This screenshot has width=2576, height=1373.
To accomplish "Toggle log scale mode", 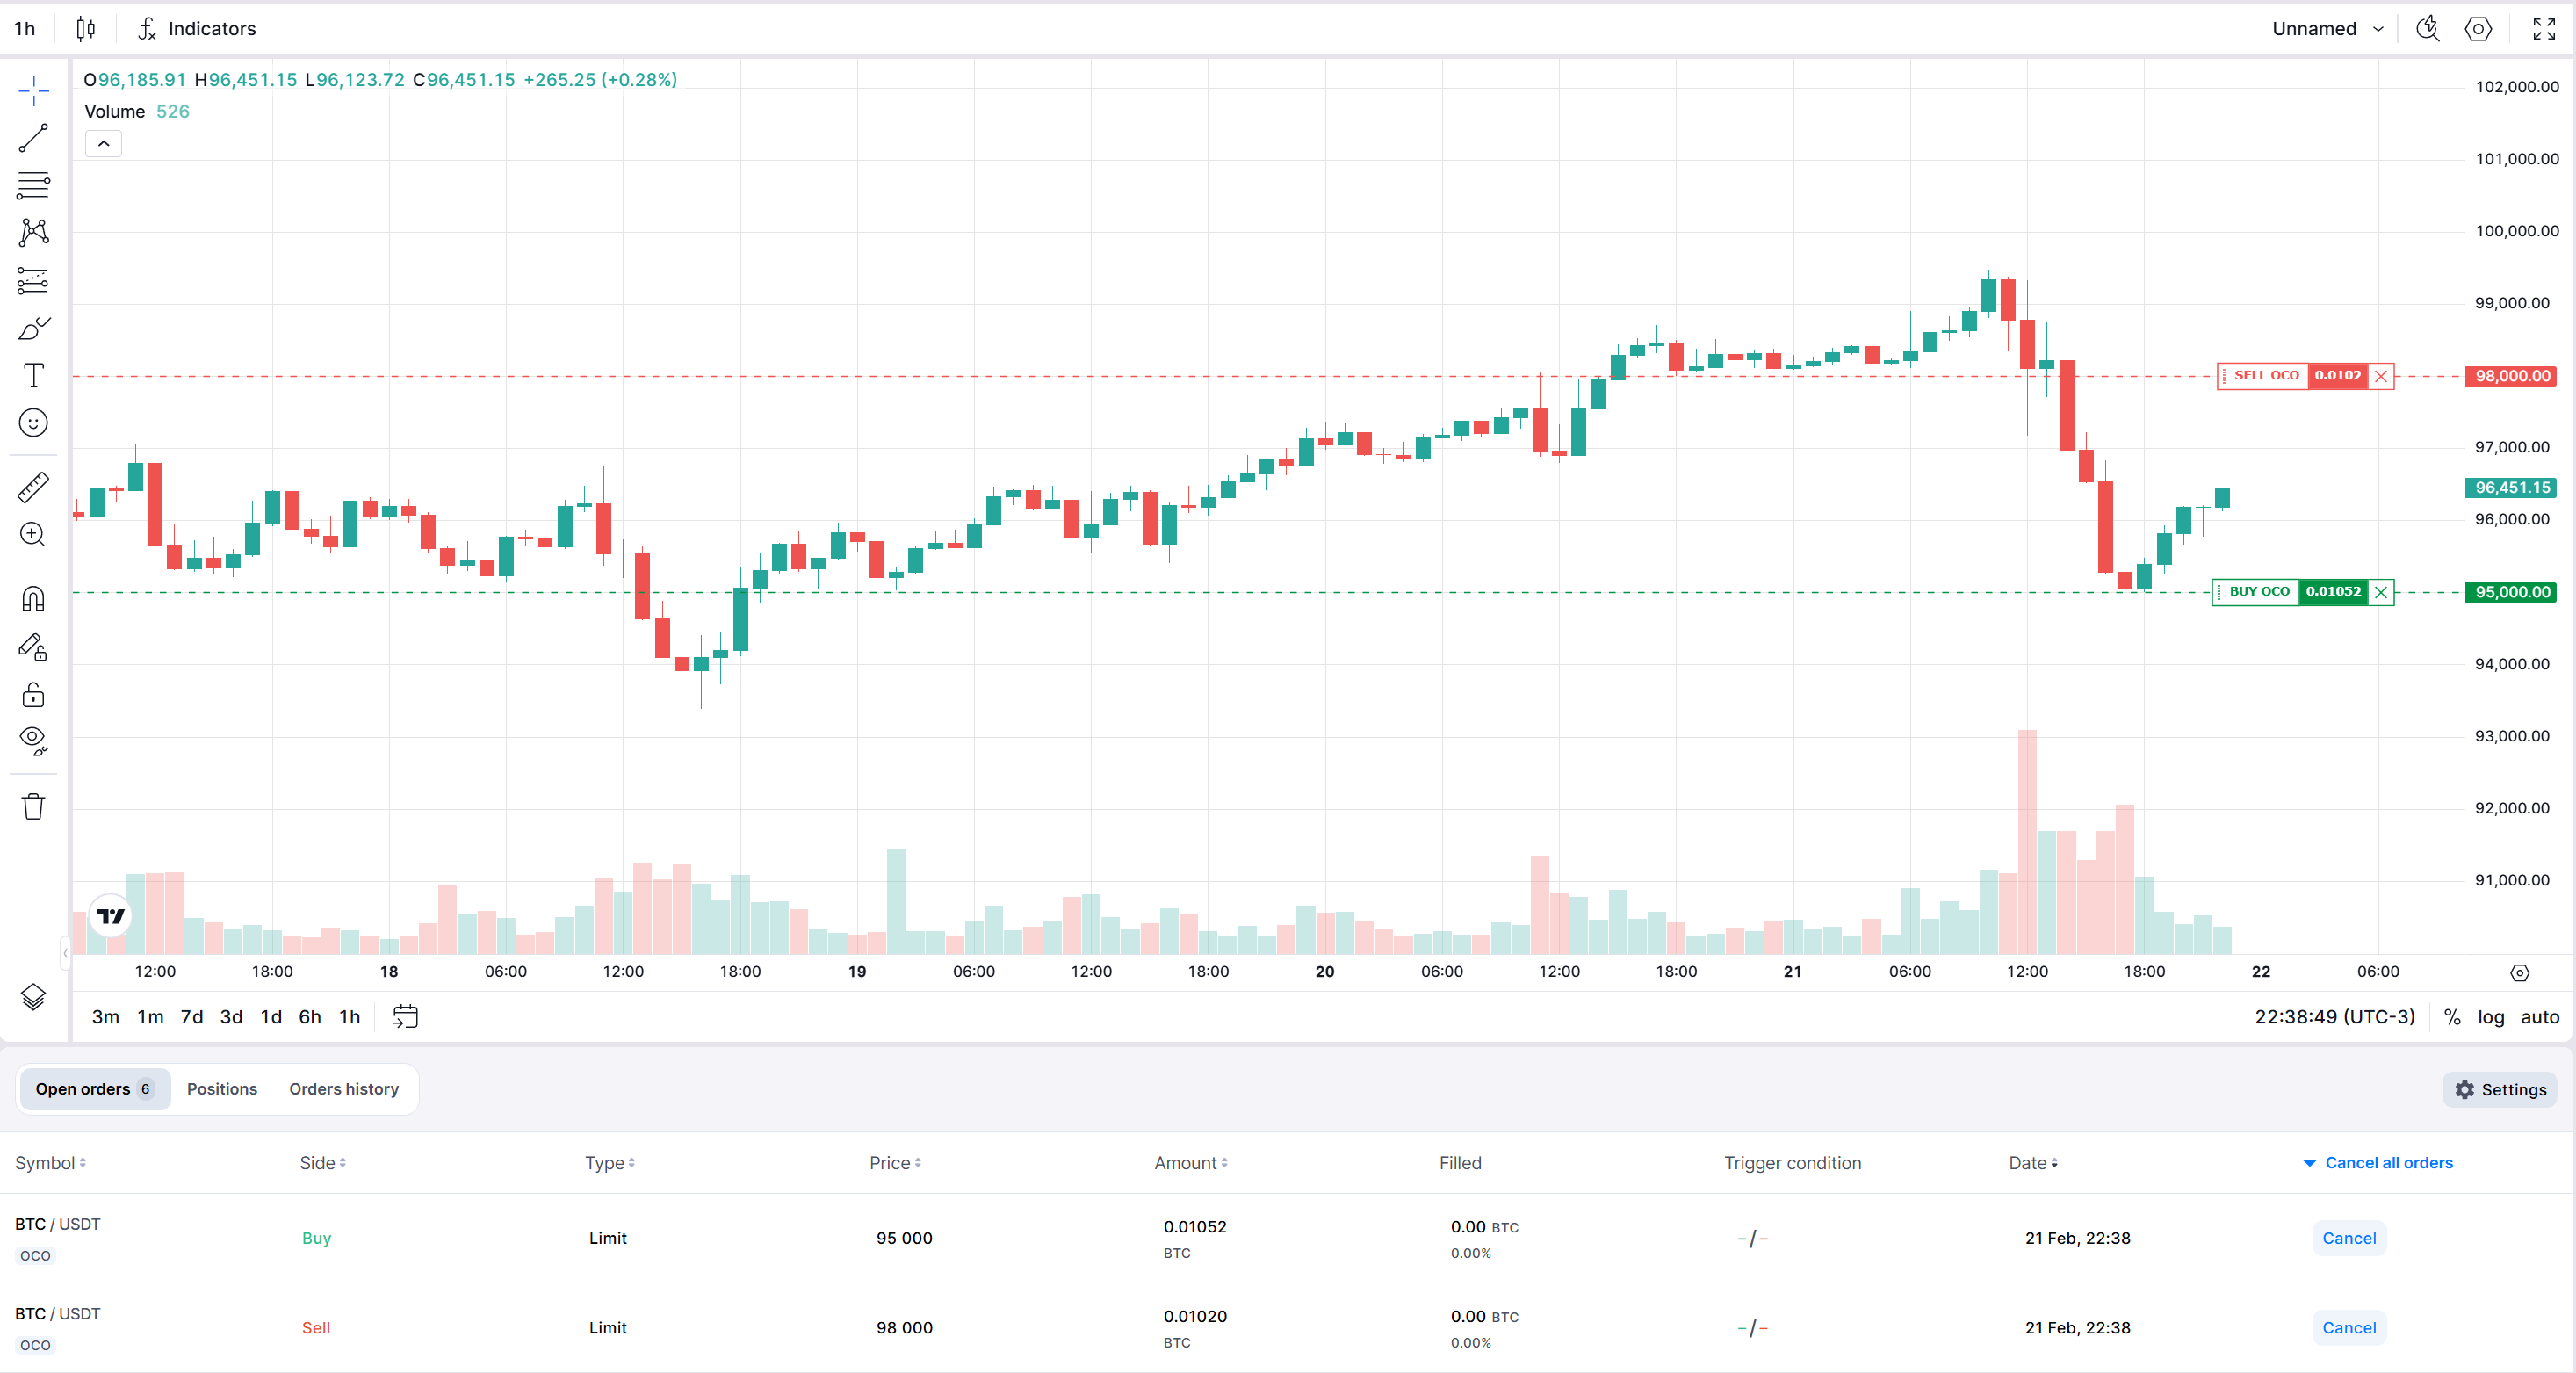I will tap(2490, 1017).
